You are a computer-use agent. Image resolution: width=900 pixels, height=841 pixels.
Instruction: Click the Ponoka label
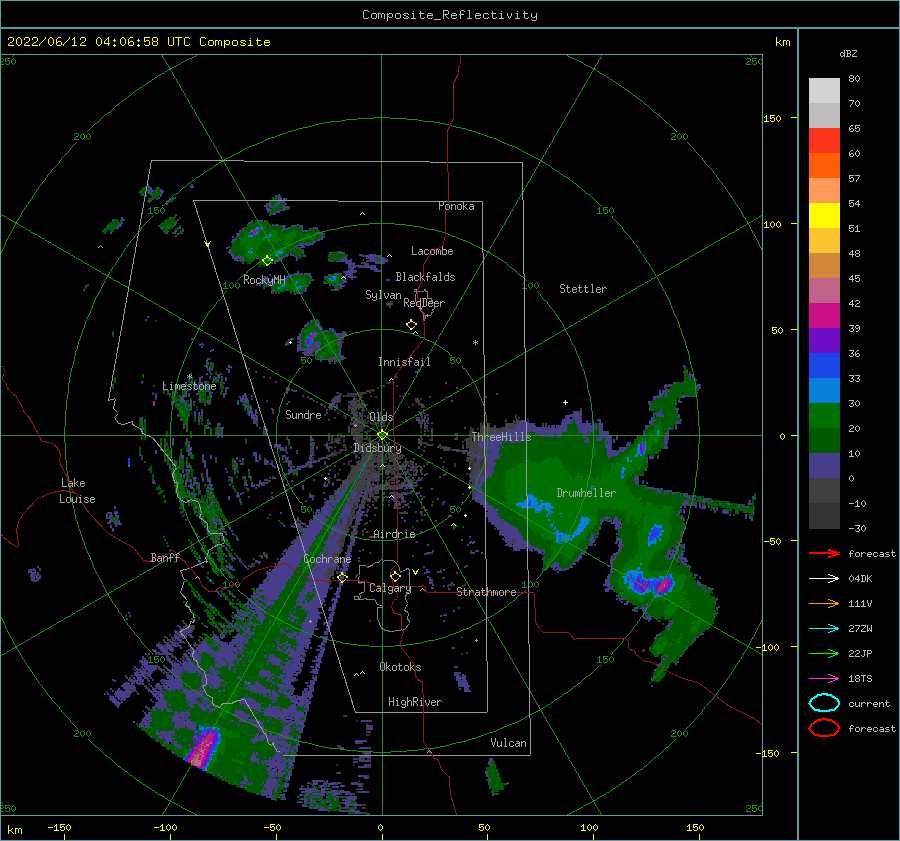tap(456, 206)
